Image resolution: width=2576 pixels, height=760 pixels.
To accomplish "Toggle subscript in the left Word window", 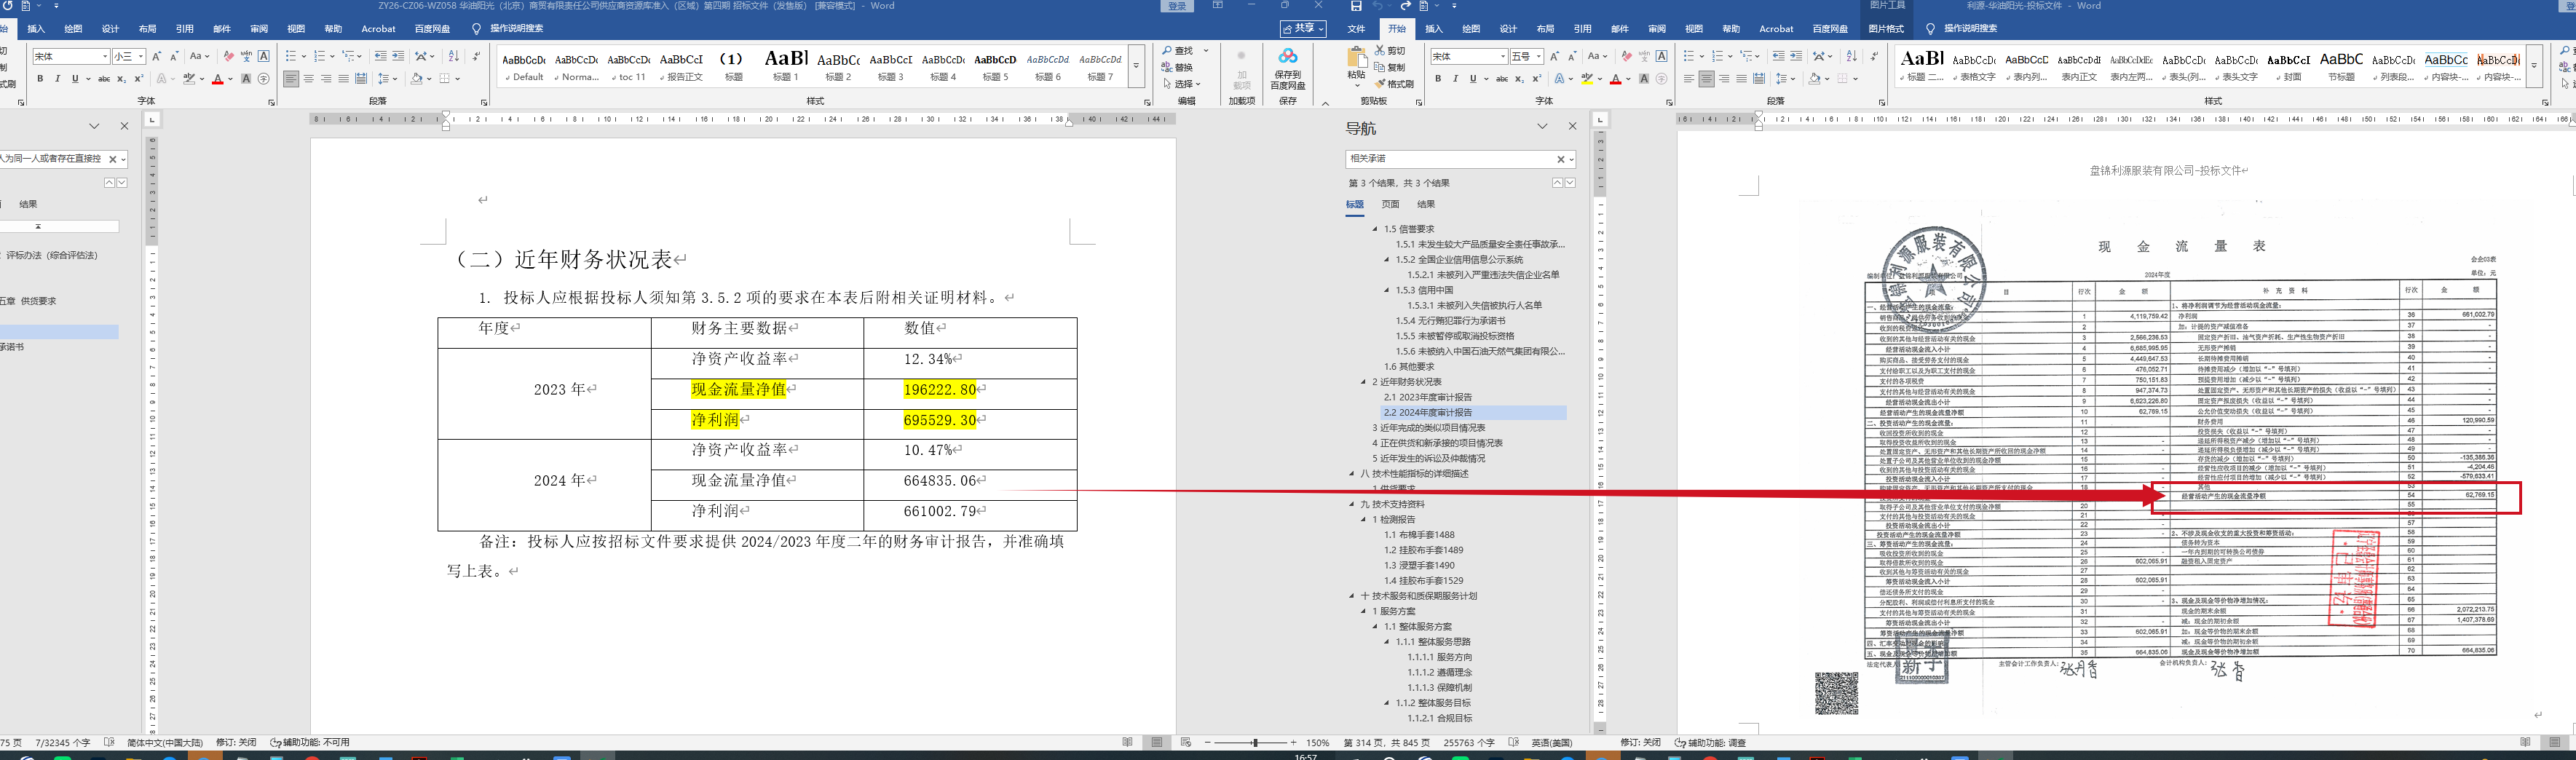I will pos(121,79).
